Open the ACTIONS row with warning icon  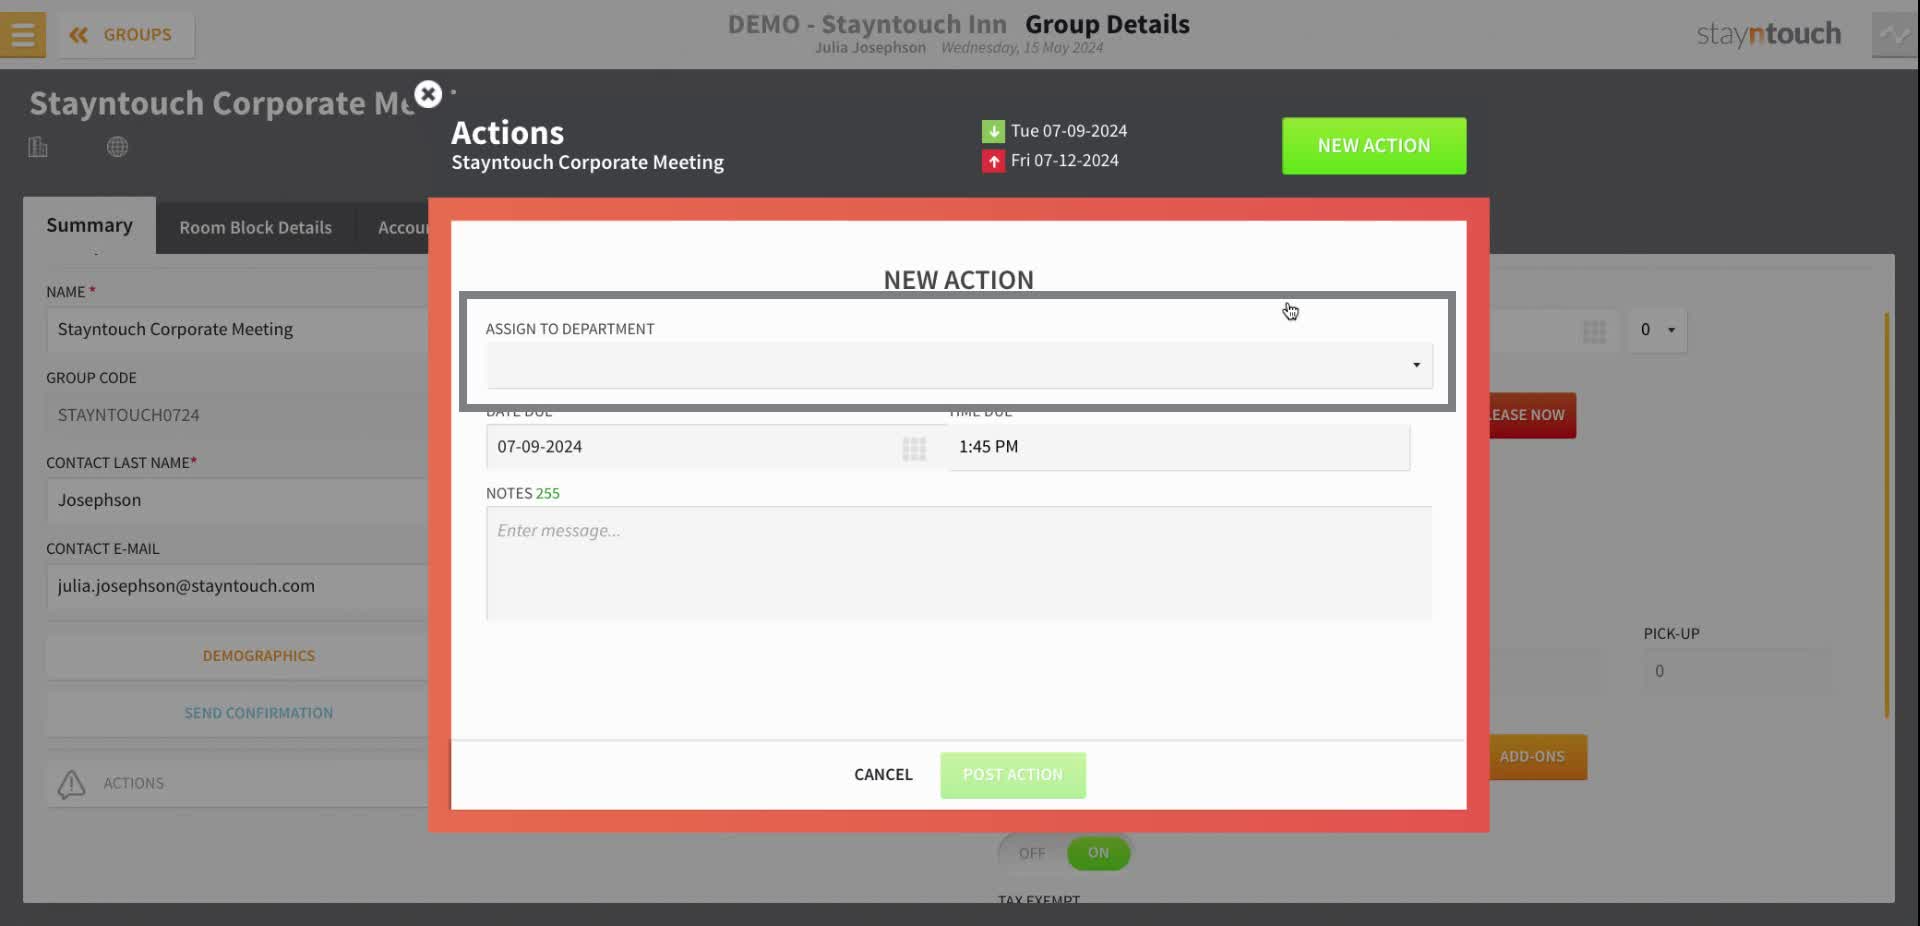pos(237,784)
